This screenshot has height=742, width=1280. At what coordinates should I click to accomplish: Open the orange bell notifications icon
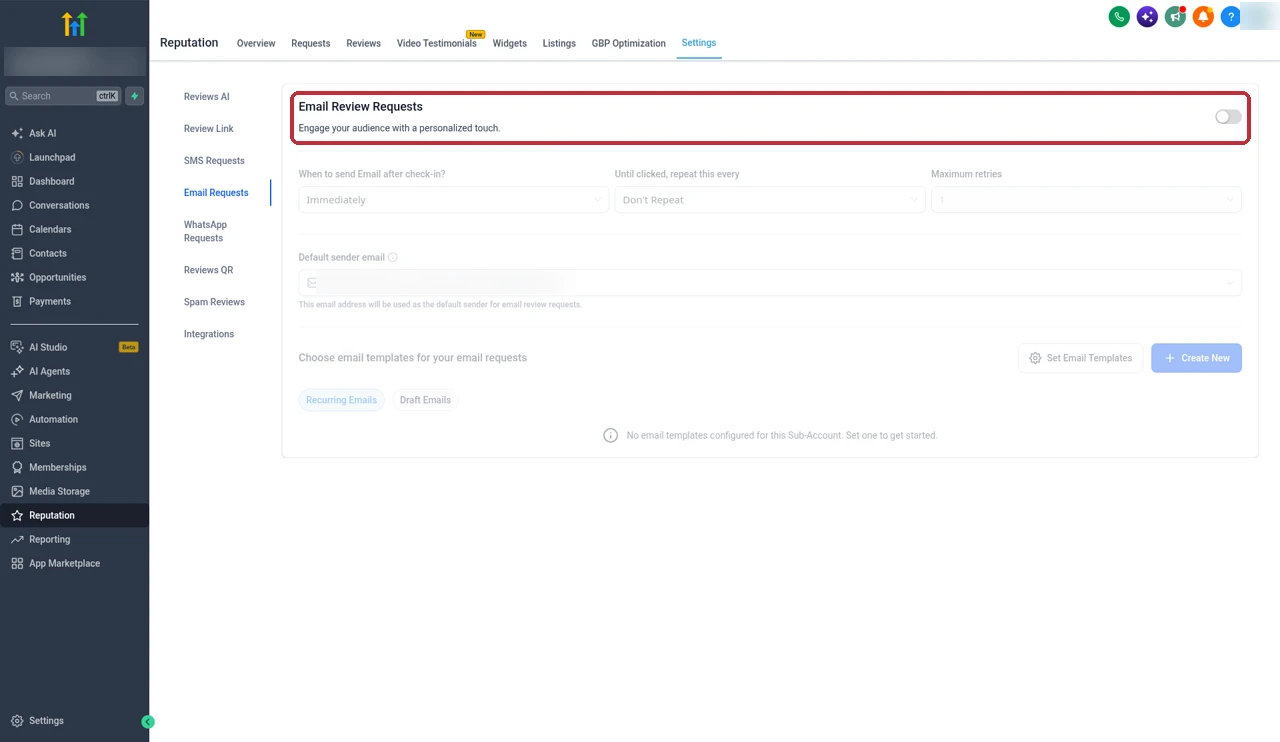tap(1203, 17)
